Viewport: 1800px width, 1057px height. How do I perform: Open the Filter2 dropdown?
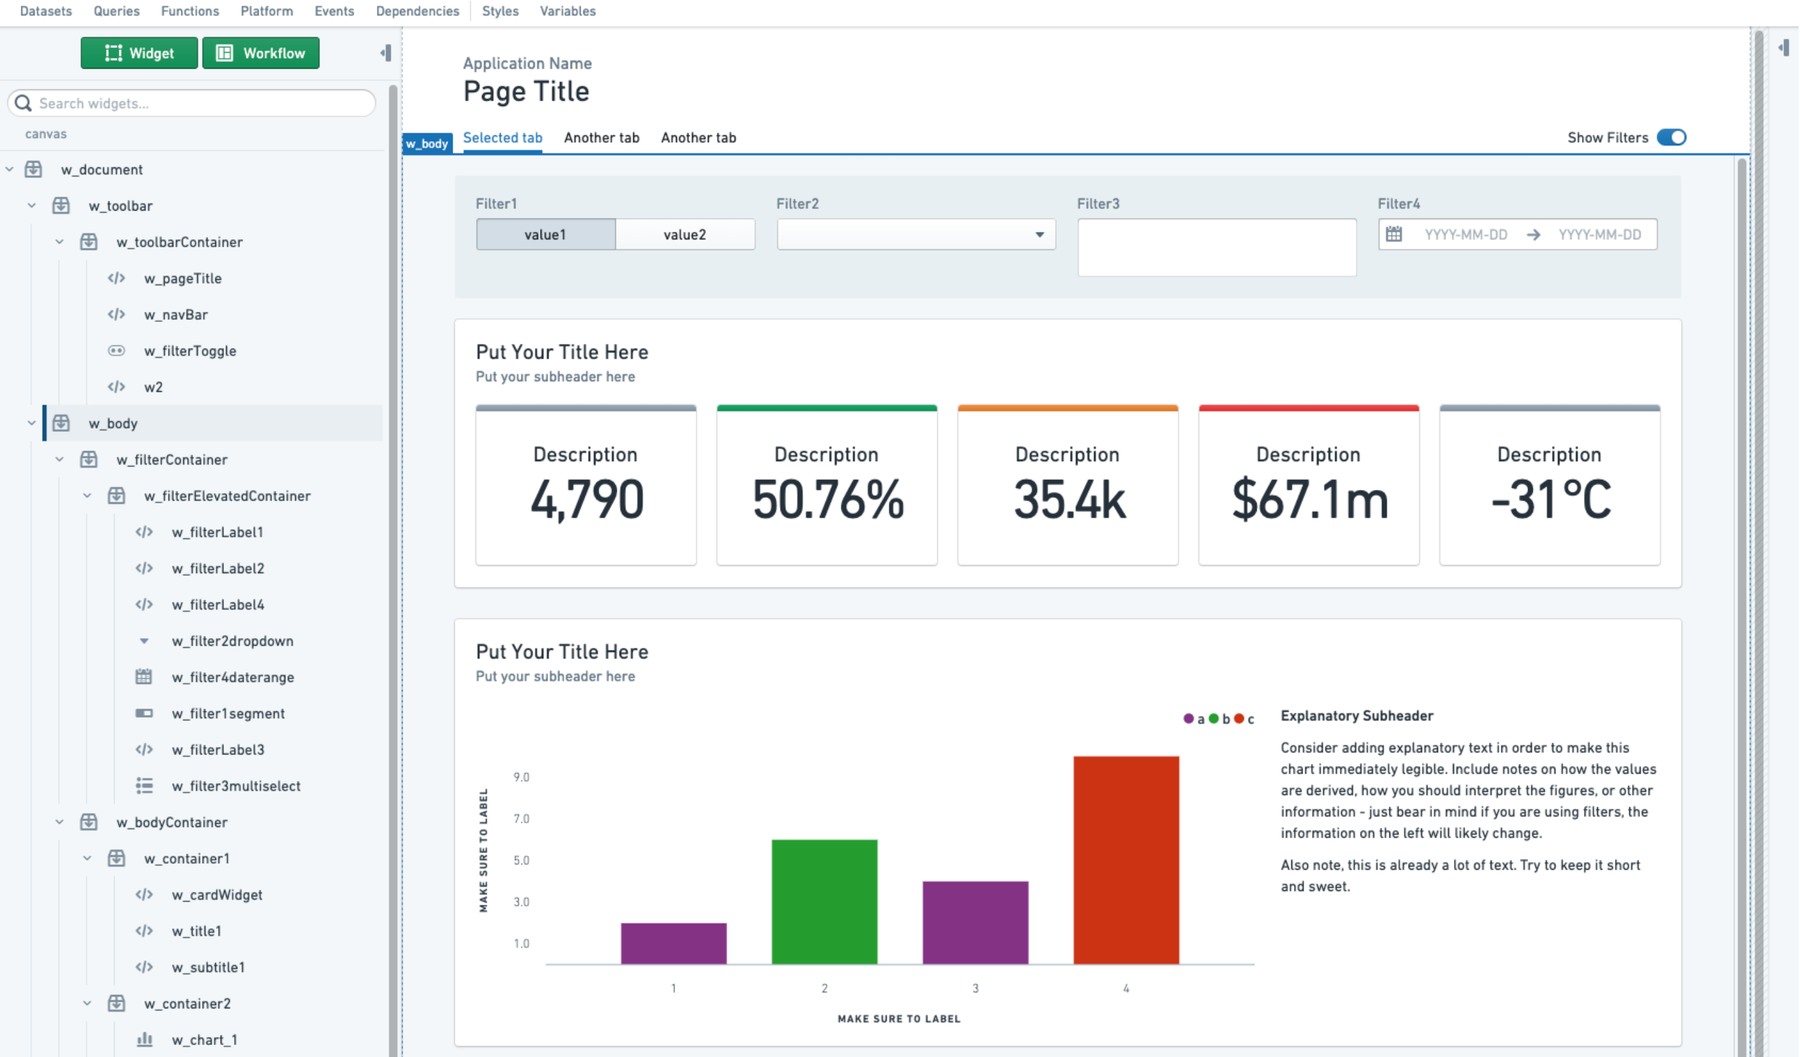coord(1038,234)
